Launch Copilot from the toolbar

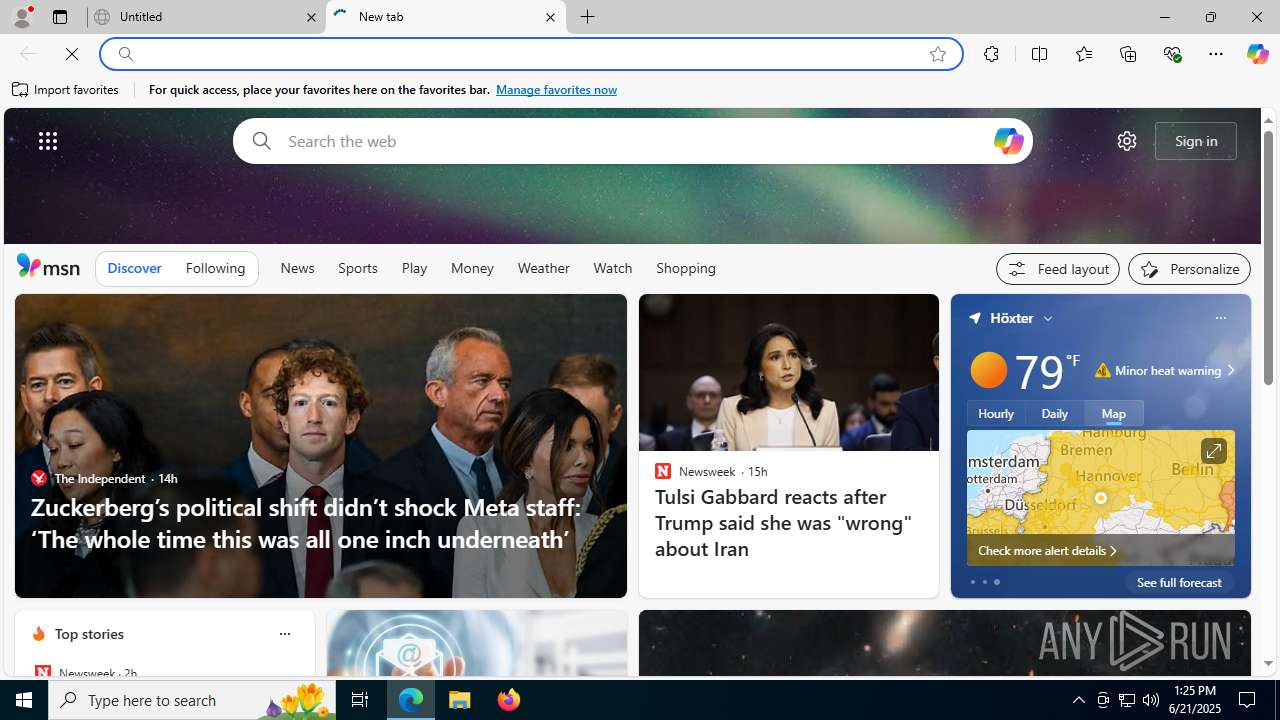tap(1257, 54)
